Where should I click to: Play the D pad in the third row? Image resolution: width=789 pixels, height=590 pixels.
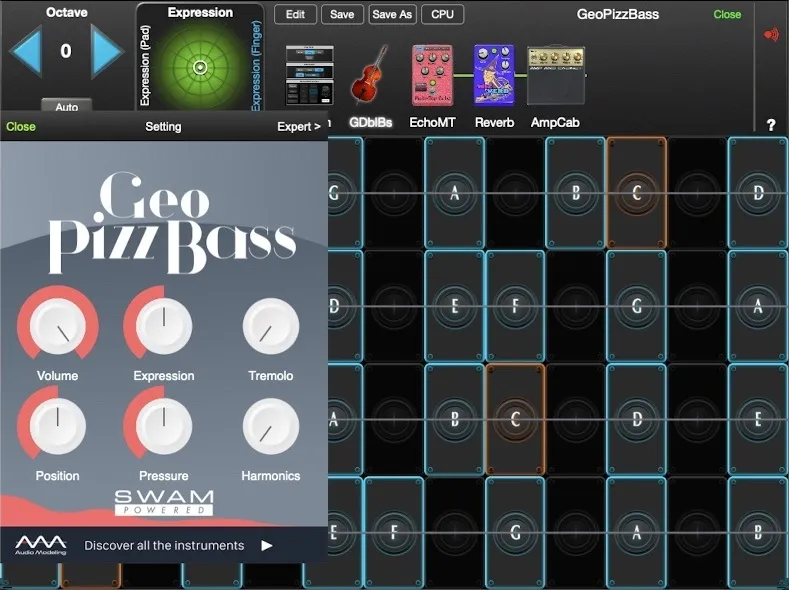(637, 419)
